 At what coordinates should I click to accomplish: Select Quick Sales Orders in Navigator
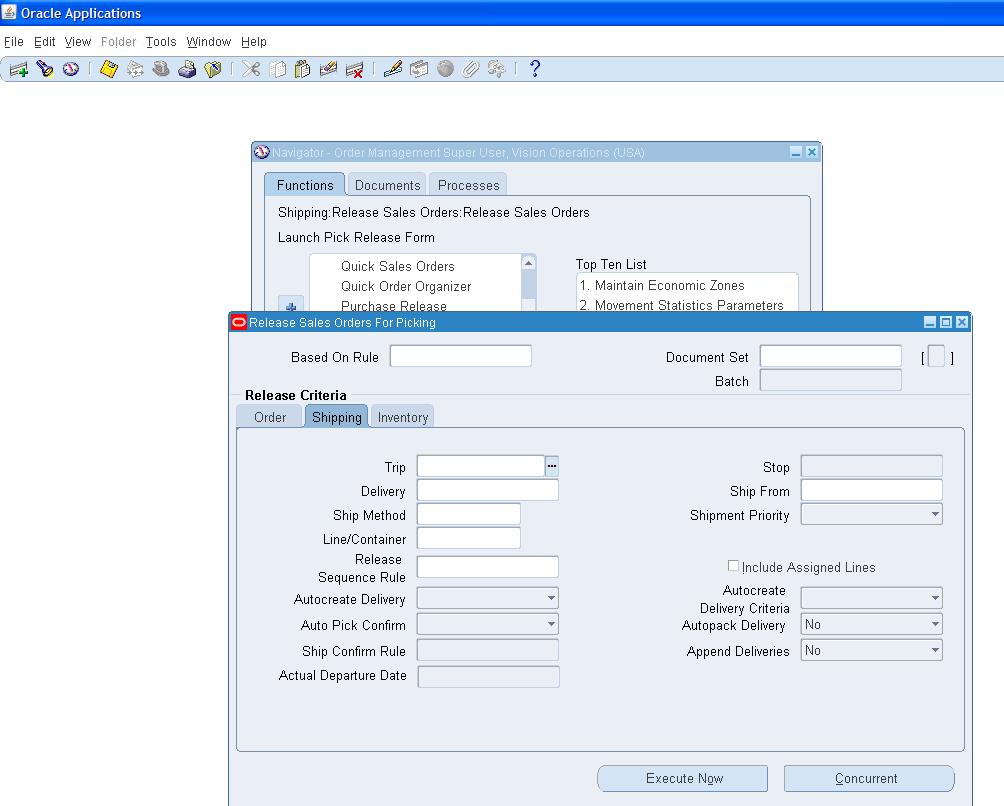pyautogui.click(x=398, y=266)
